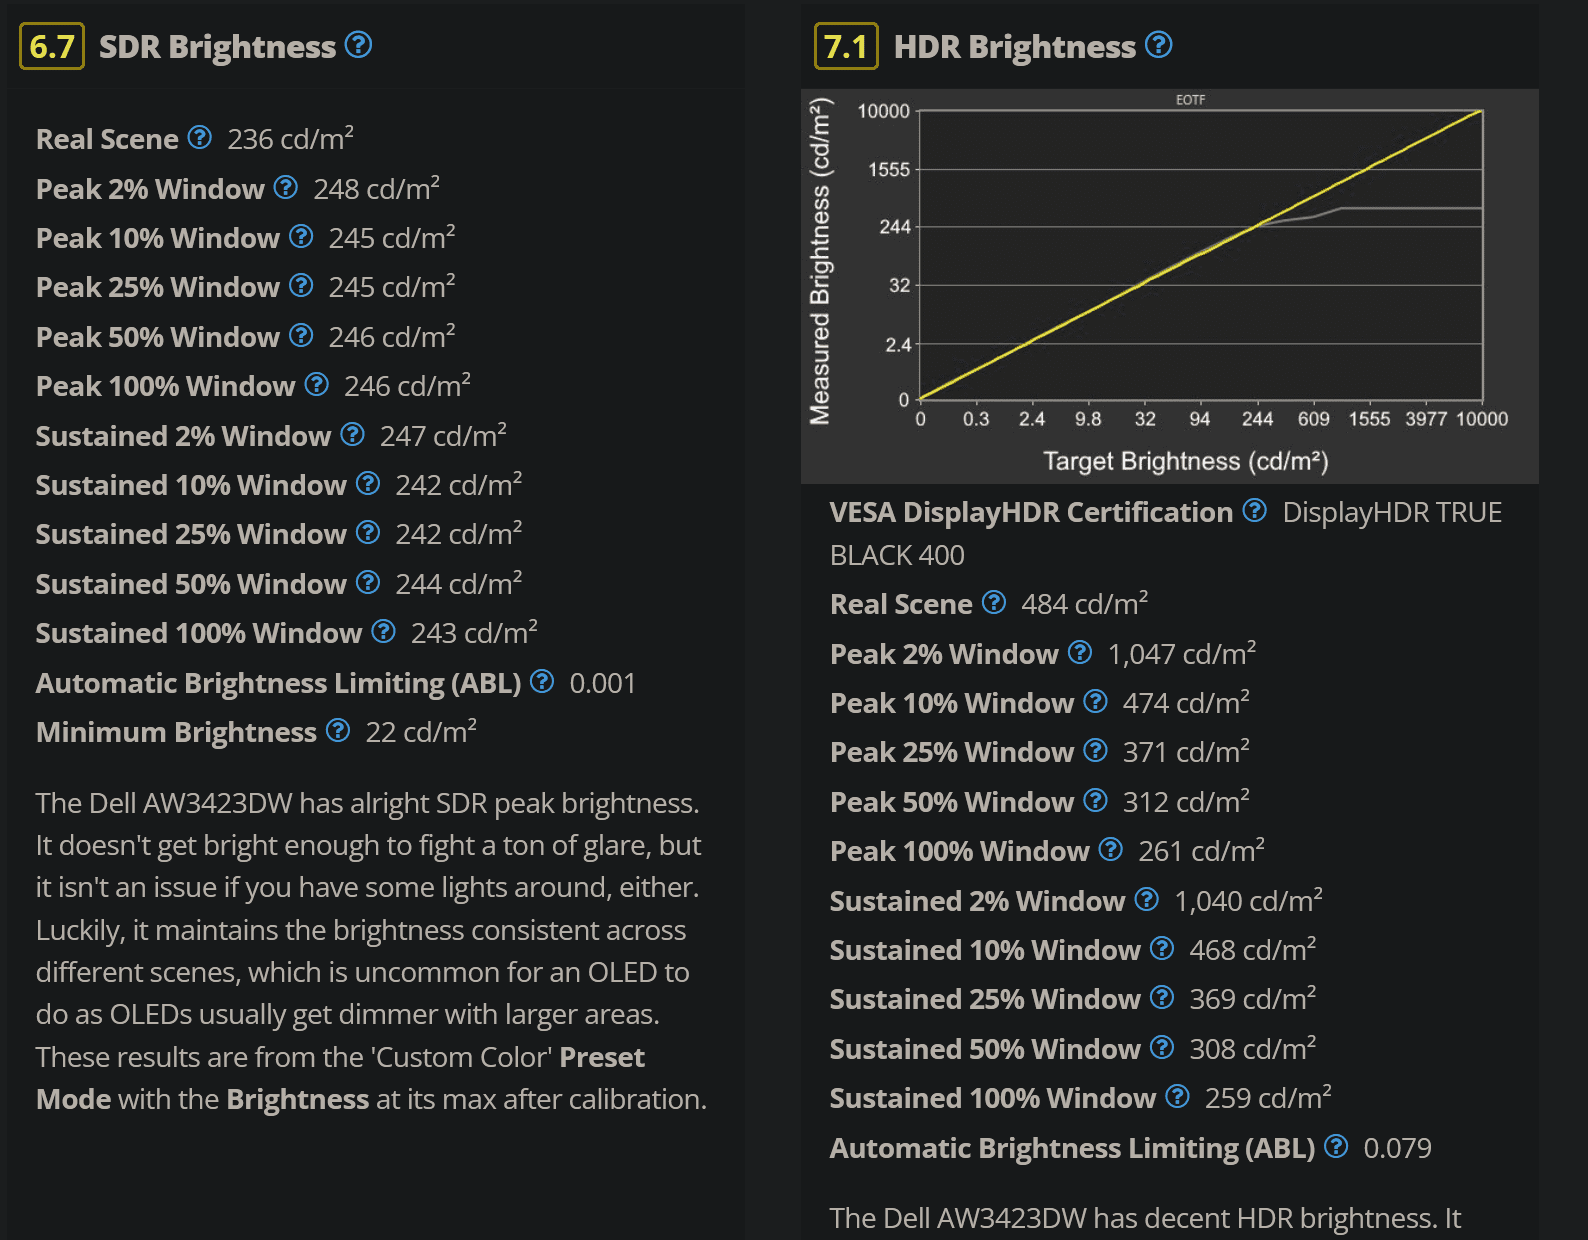Click the 484 cd/m² HDR real scene value

point(1085,603)
